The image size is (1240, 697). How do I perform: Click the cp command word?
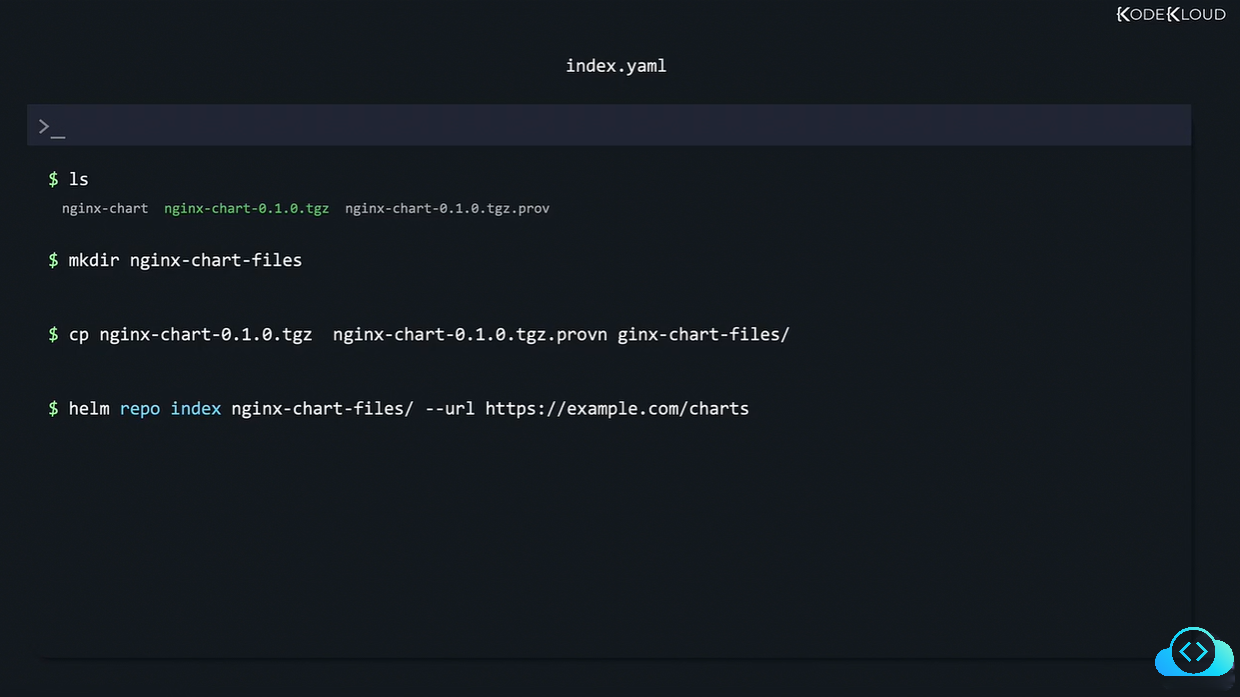78,334
